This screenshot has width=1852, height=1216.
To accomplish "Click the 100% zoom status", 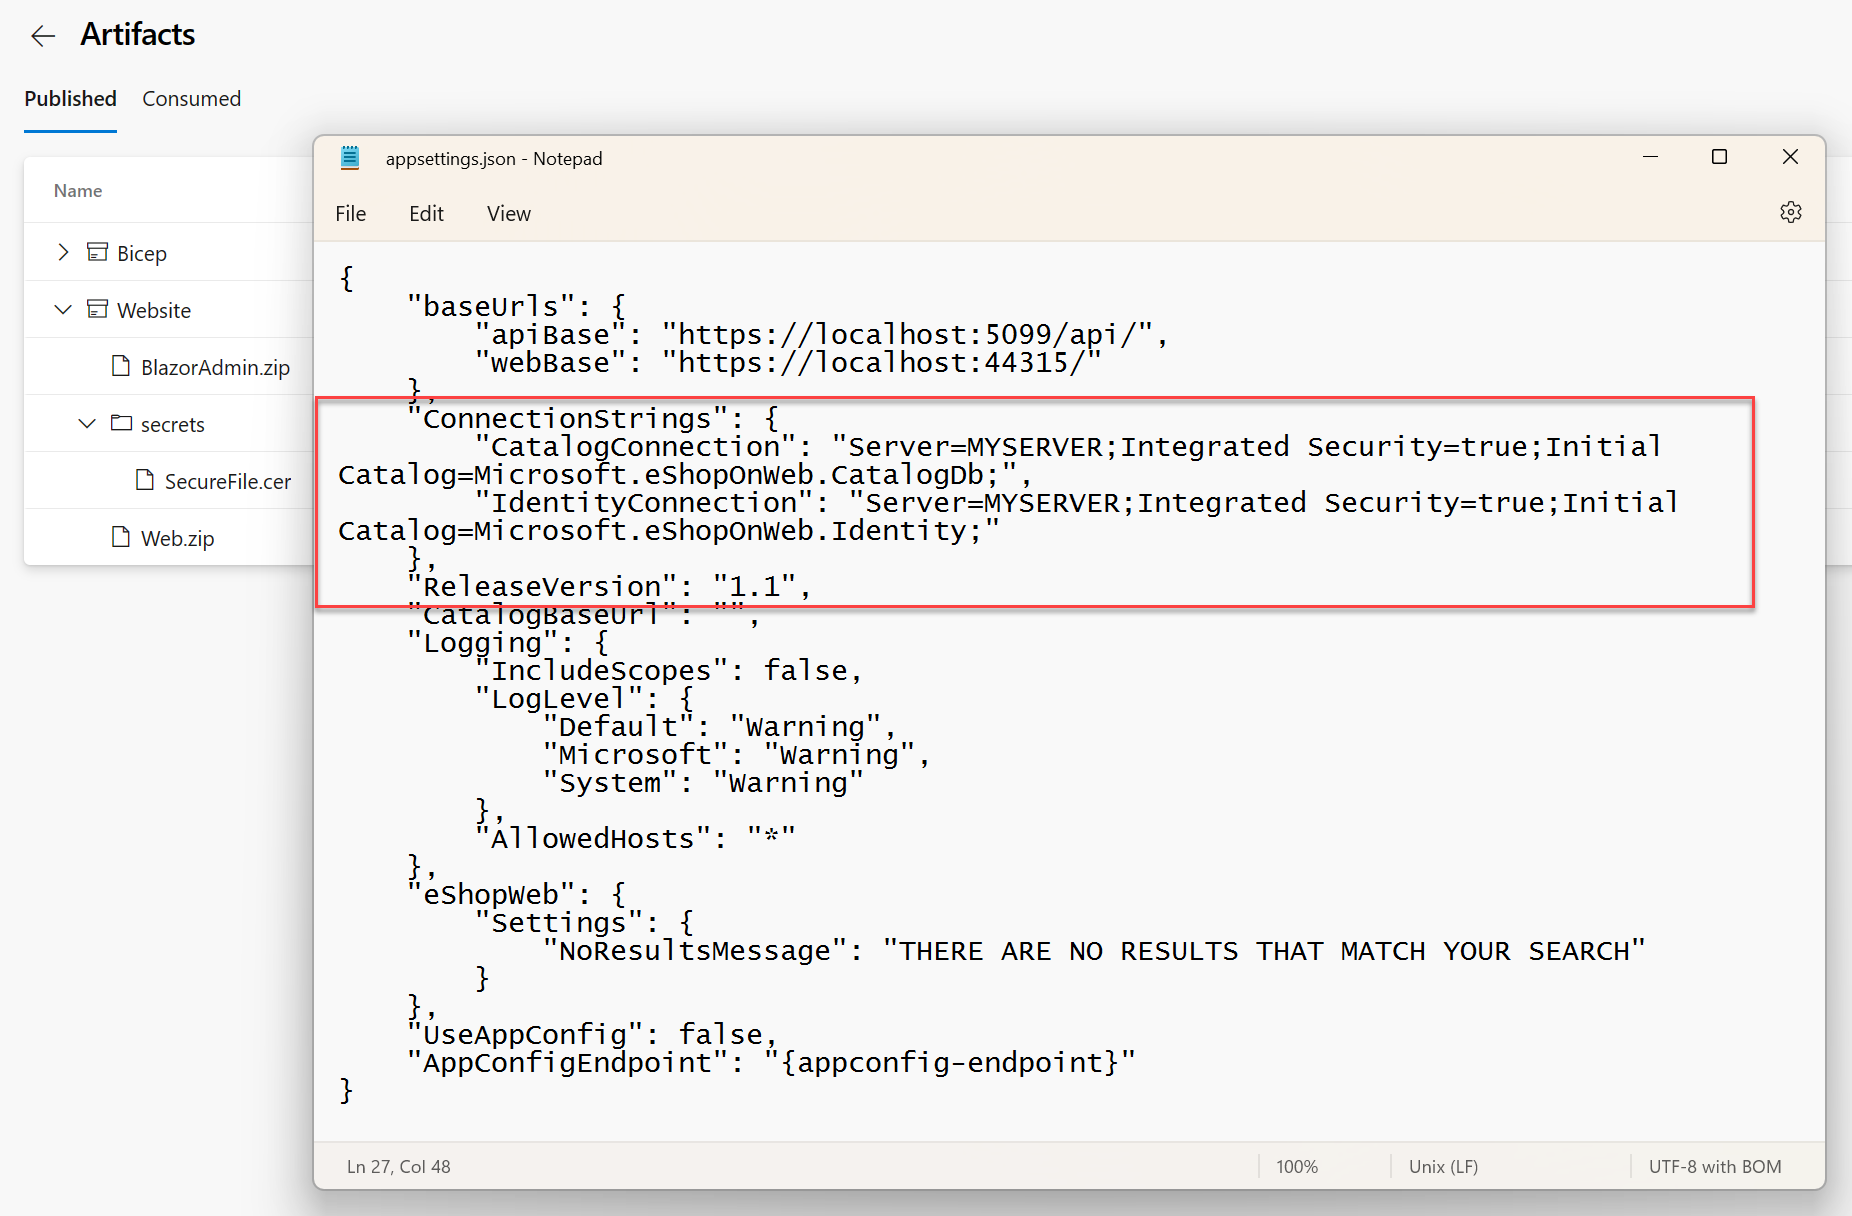I will 1296,1166.
